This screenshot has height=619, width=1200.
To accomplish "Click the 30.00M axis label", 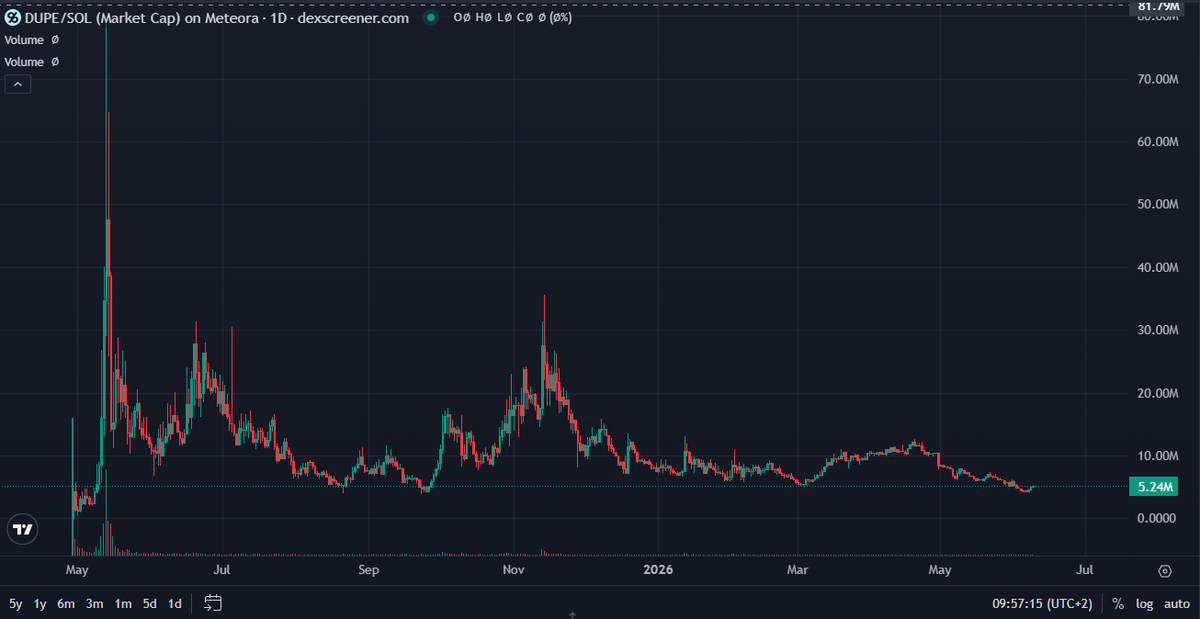I will 1160,330.
